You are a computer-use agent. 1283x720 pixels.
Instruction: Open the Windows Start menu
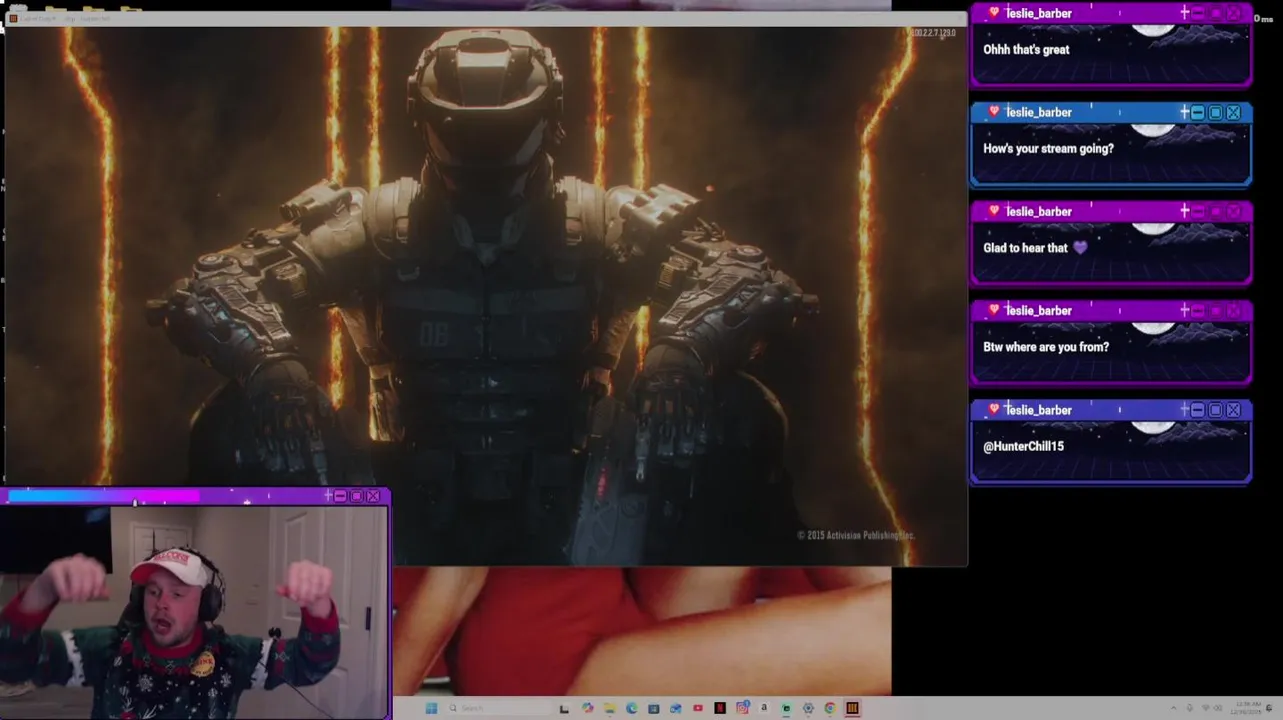pos(431,708)
